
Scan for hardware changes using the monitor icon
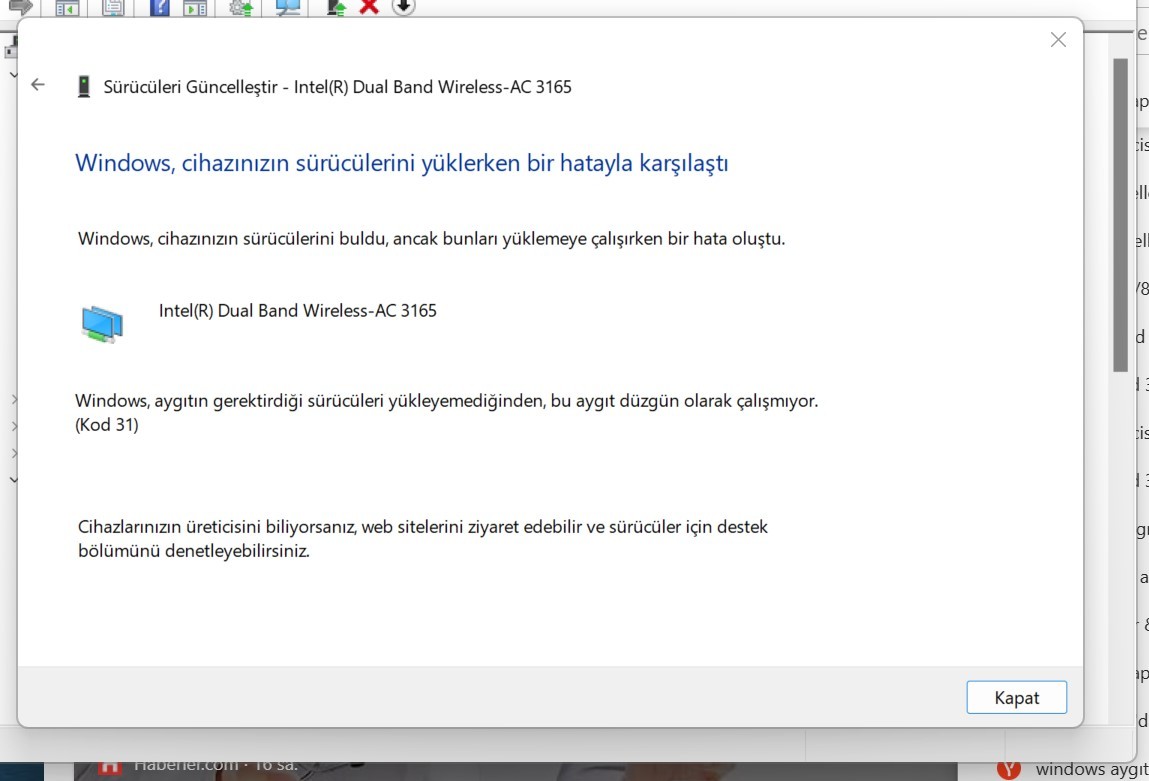[287, 7]
